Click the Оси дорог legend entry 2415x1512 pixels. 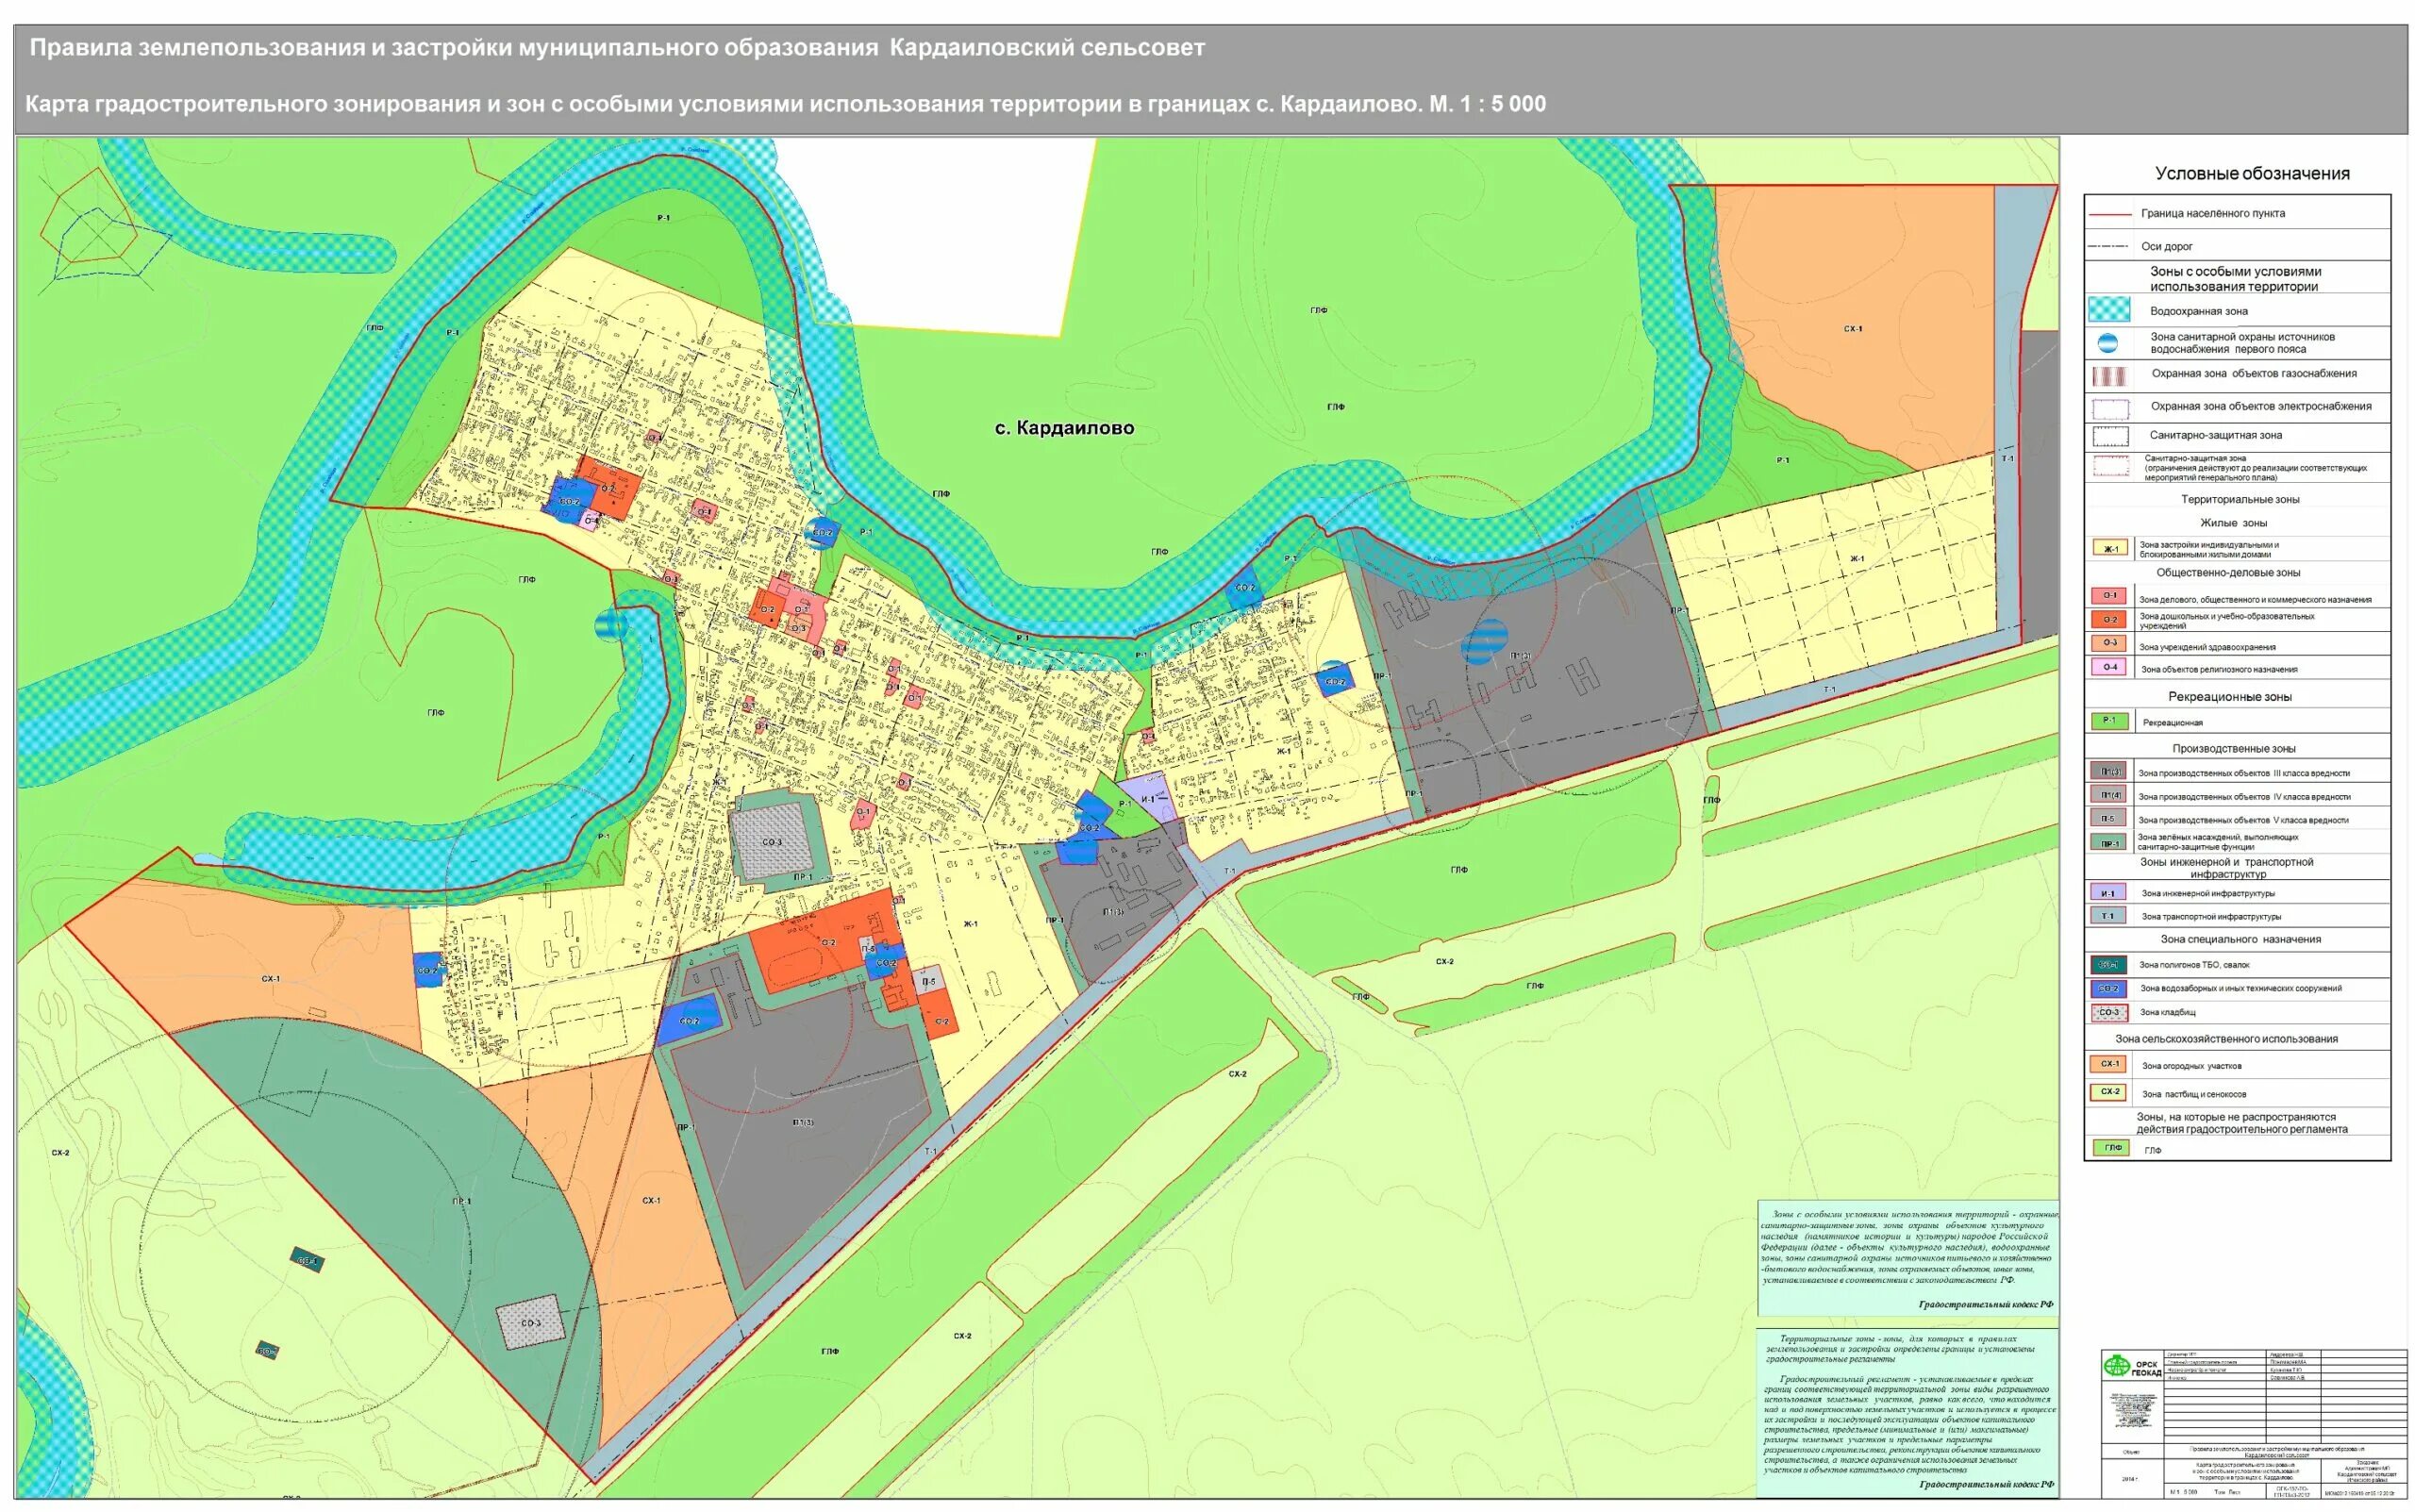tap(2166, 246)
